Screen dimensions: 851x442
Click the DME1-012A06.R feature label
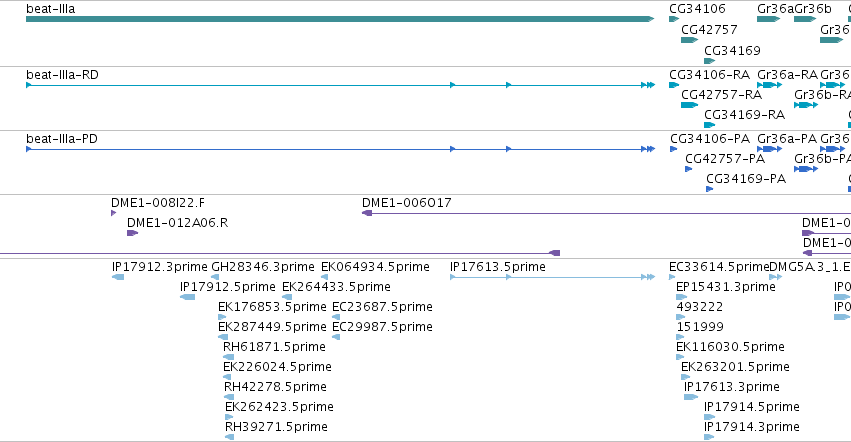(x=177, y=223)
